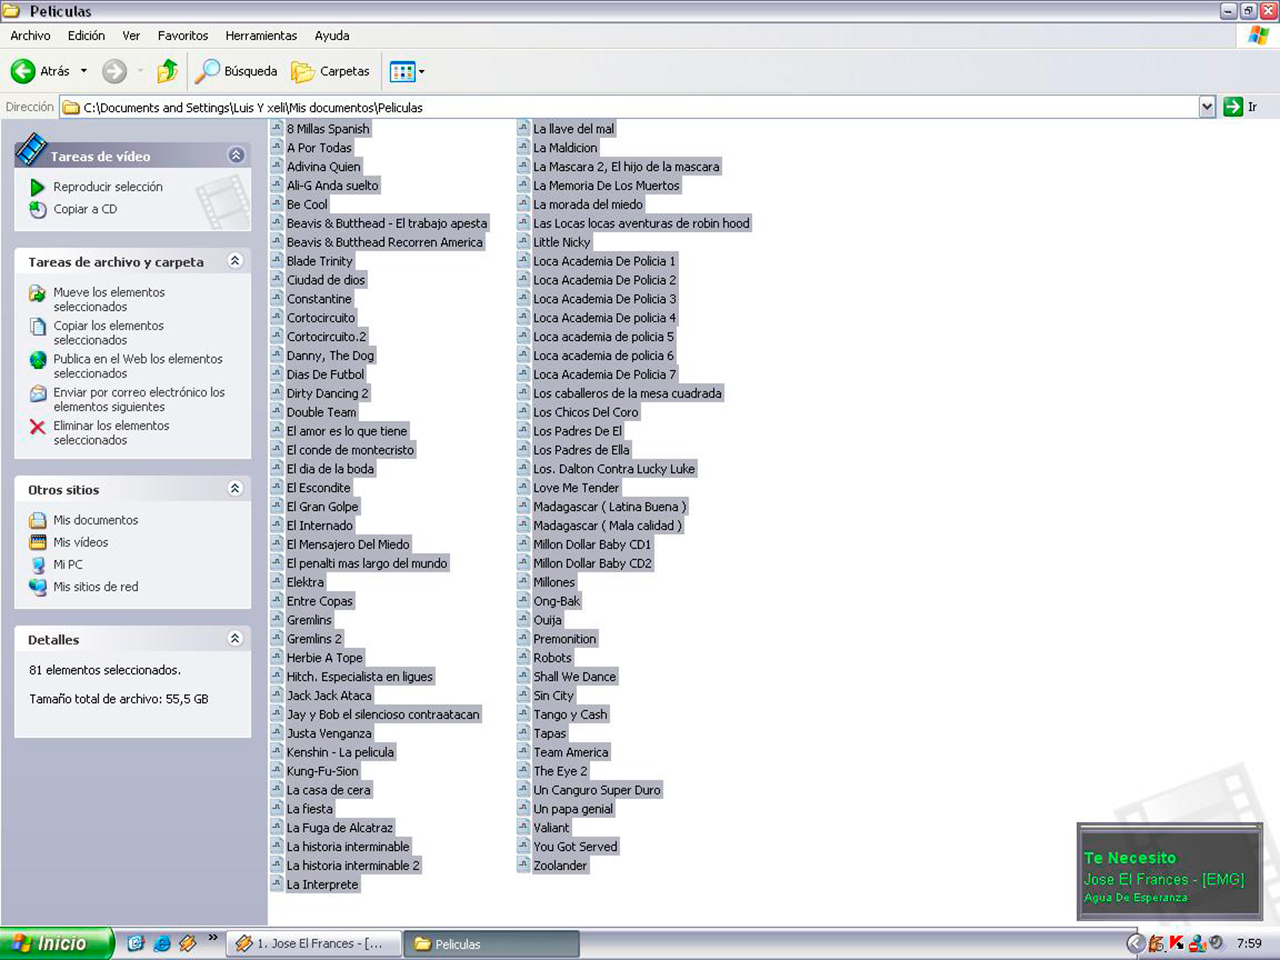Open the address bar dropdown
This screenshot has width=1280, height=960.
(x=1207, y=107)
